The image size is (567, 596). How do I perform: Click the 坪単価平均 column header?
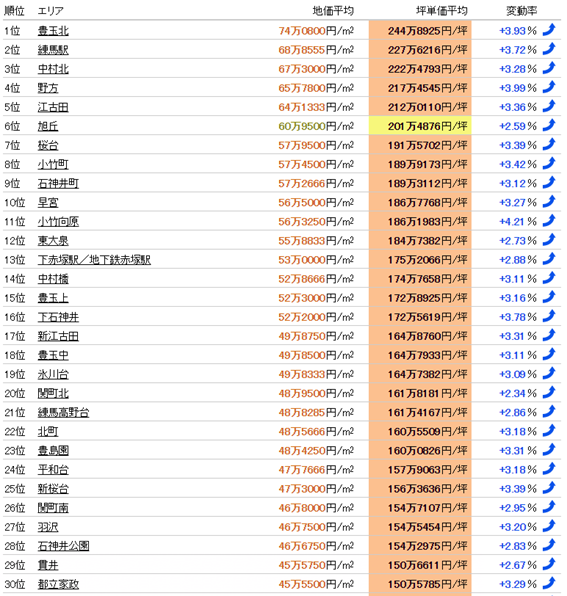click(x=442, y=11)
